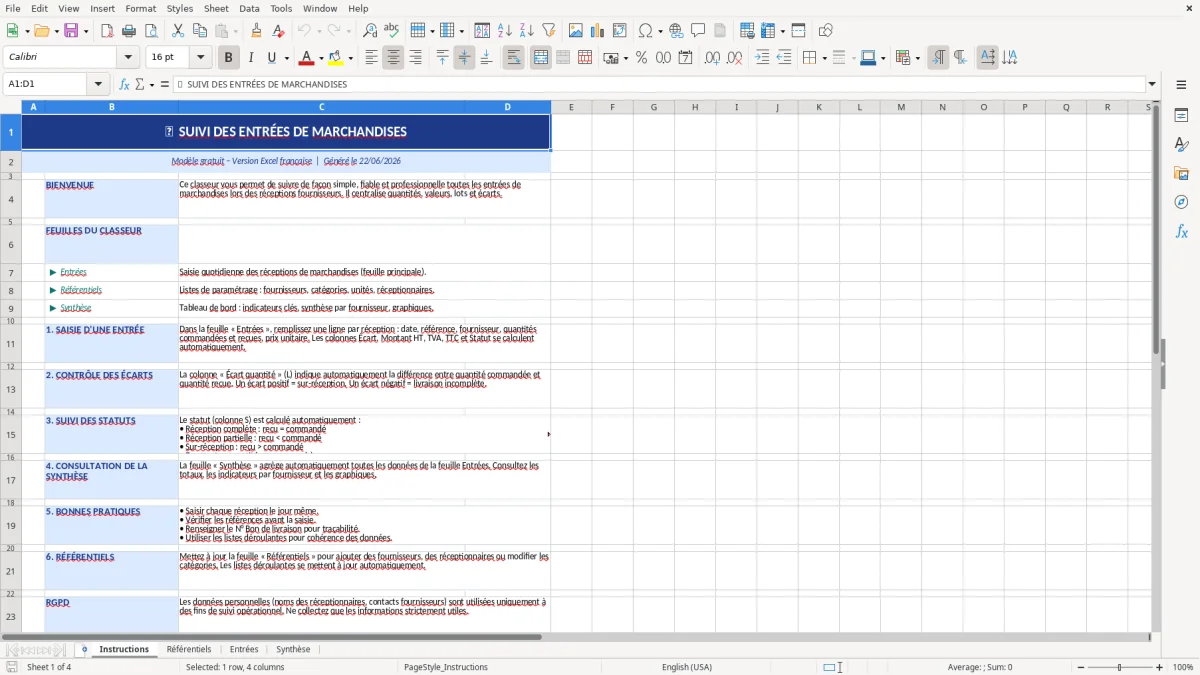This screenshot has height=675, width=1200.
Task: Insert a pivot table
Action: tap(619, 31)
